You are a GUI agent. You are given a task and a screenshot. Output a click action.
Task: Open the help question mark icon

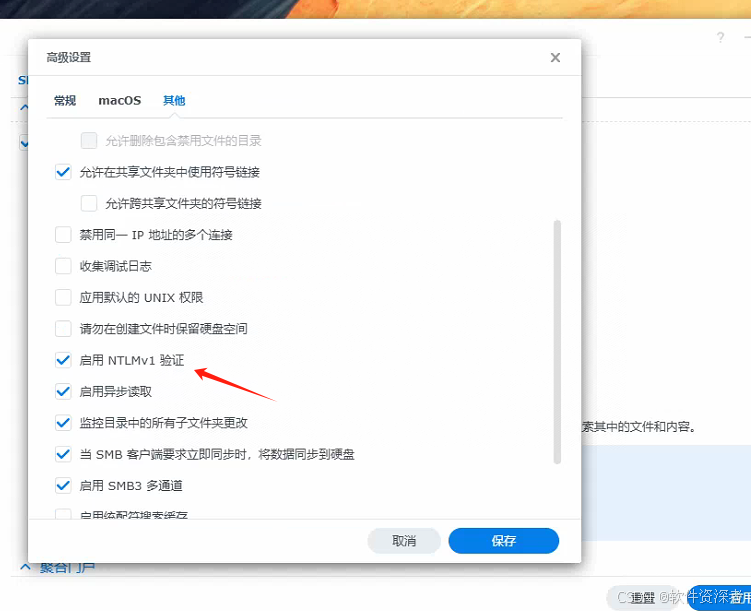click(x=720, y=37)
